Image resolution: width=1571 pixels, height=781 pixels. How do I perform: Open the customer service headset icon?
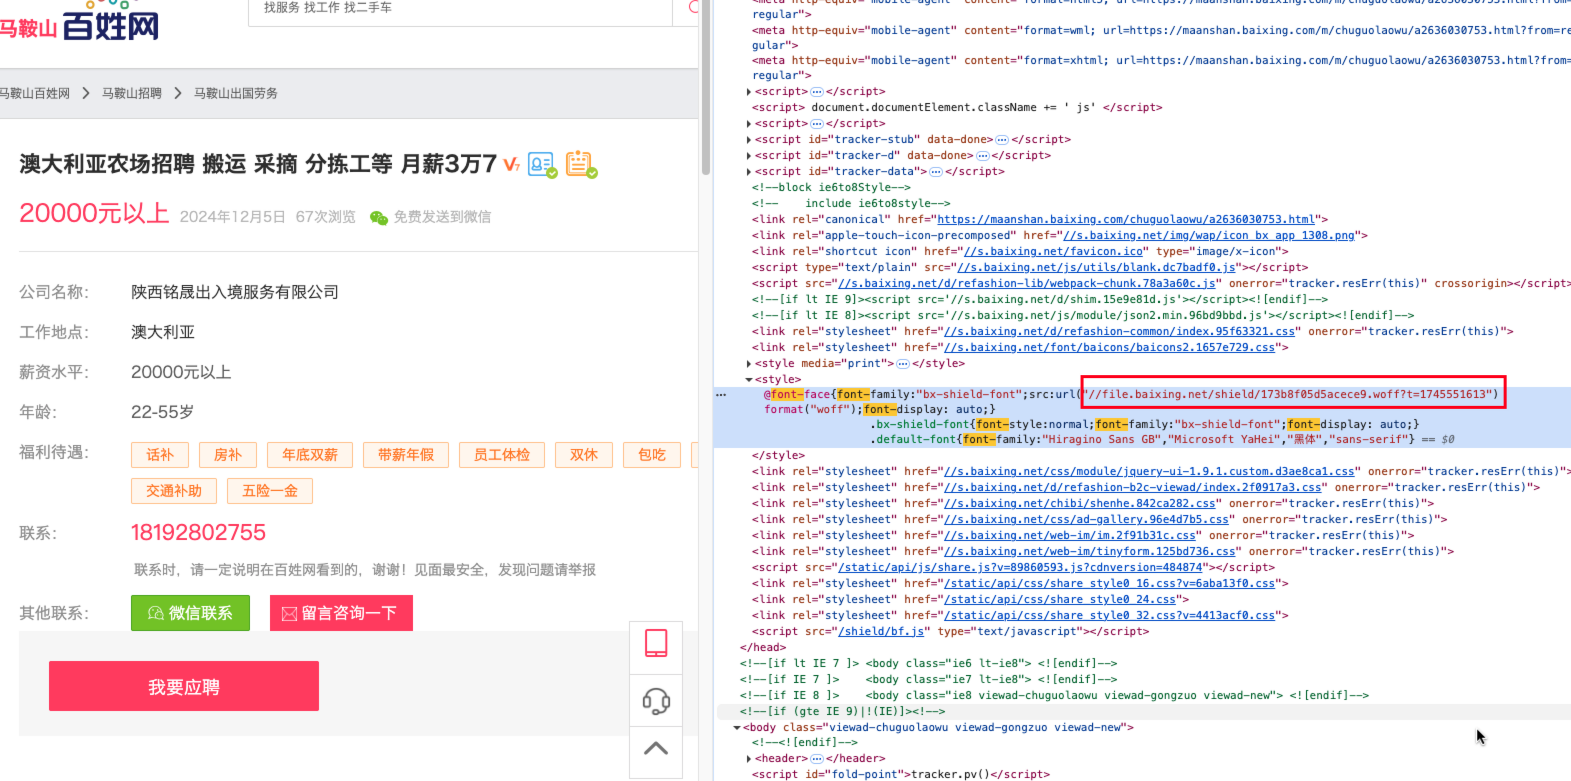[x=656, y=701]
